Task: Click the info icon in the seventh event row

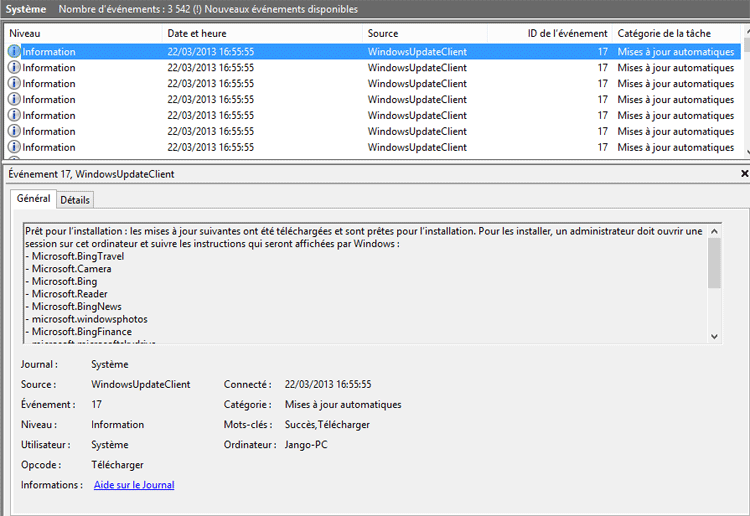Action: click(14, 147)
